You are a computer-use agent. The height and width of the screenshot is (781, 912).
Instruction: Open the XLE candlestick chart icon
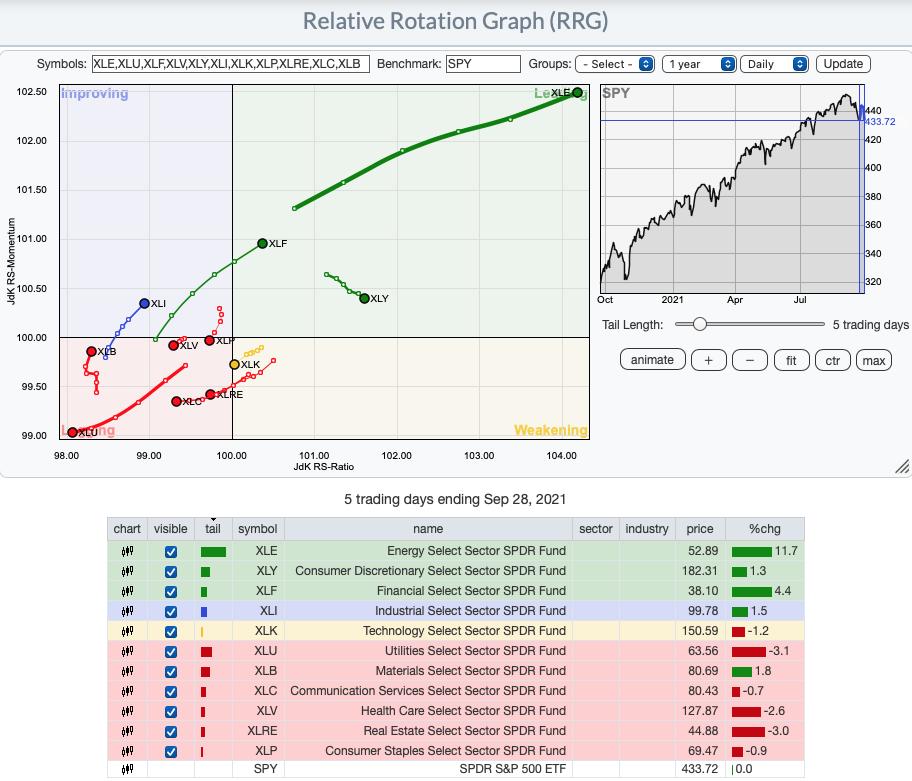point(127,551)
